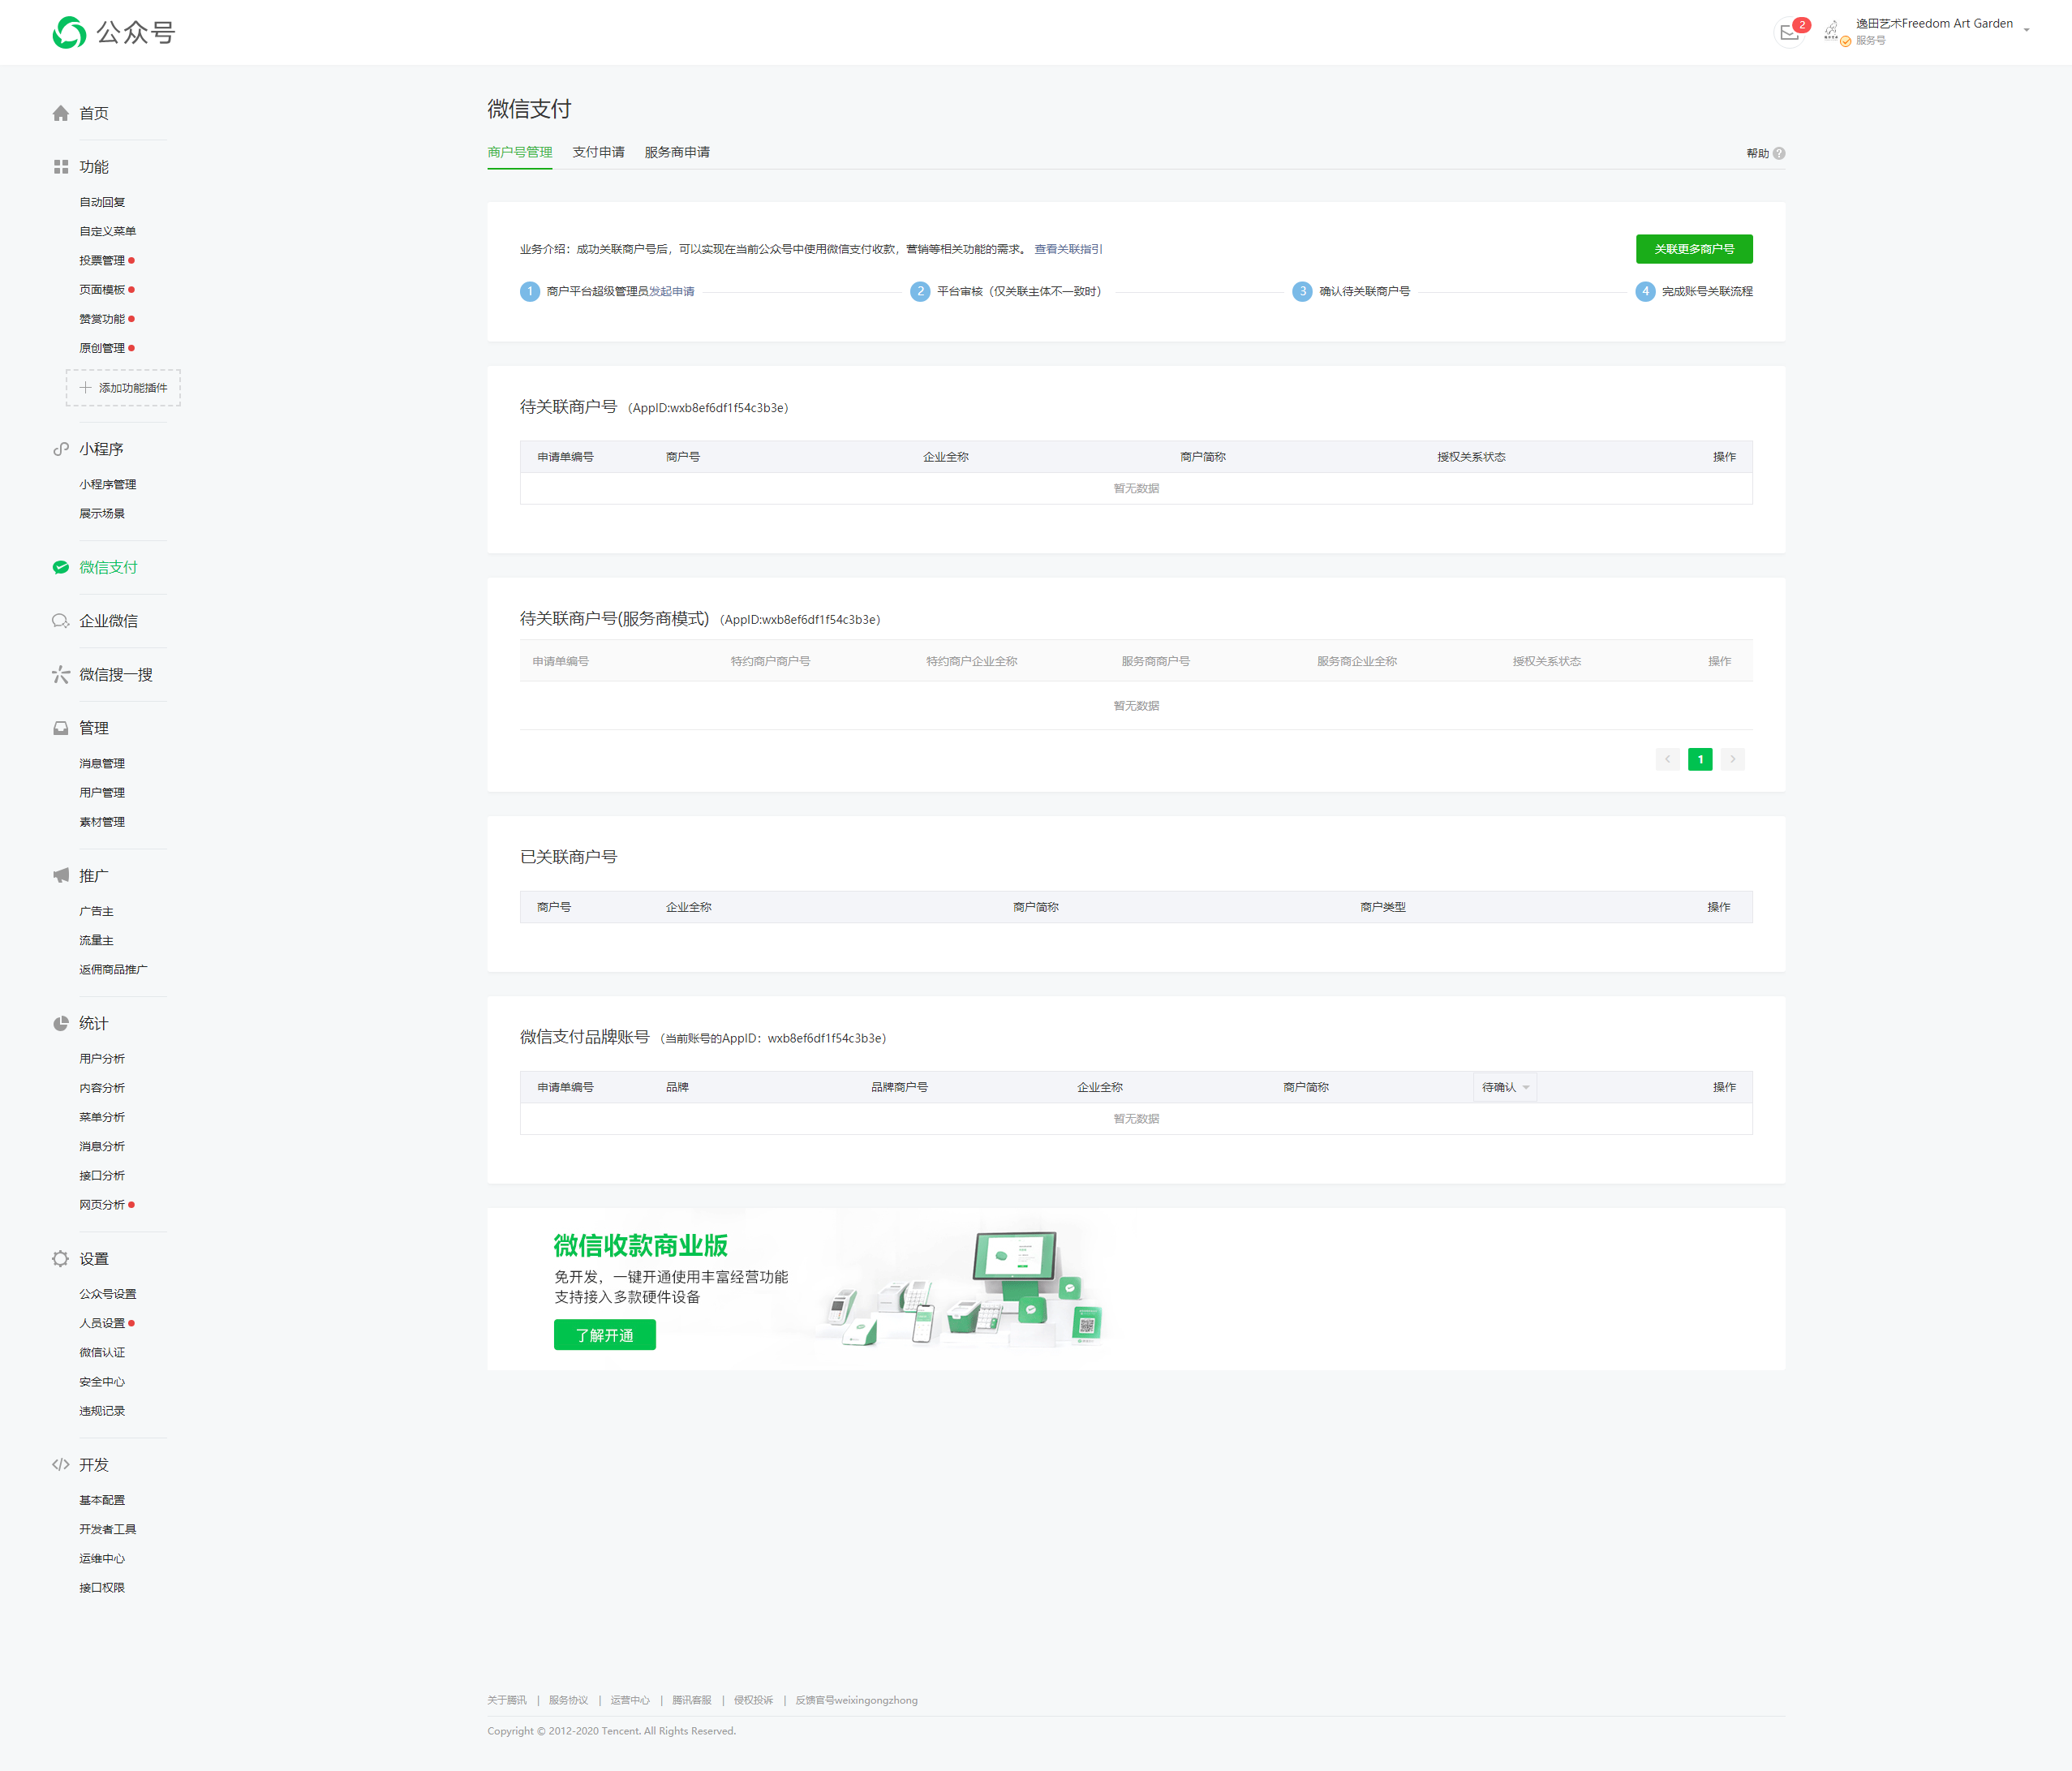Open 用户分析 in the sidebar
This screenshot has width=2072, height=1771.
point(102,1058)
